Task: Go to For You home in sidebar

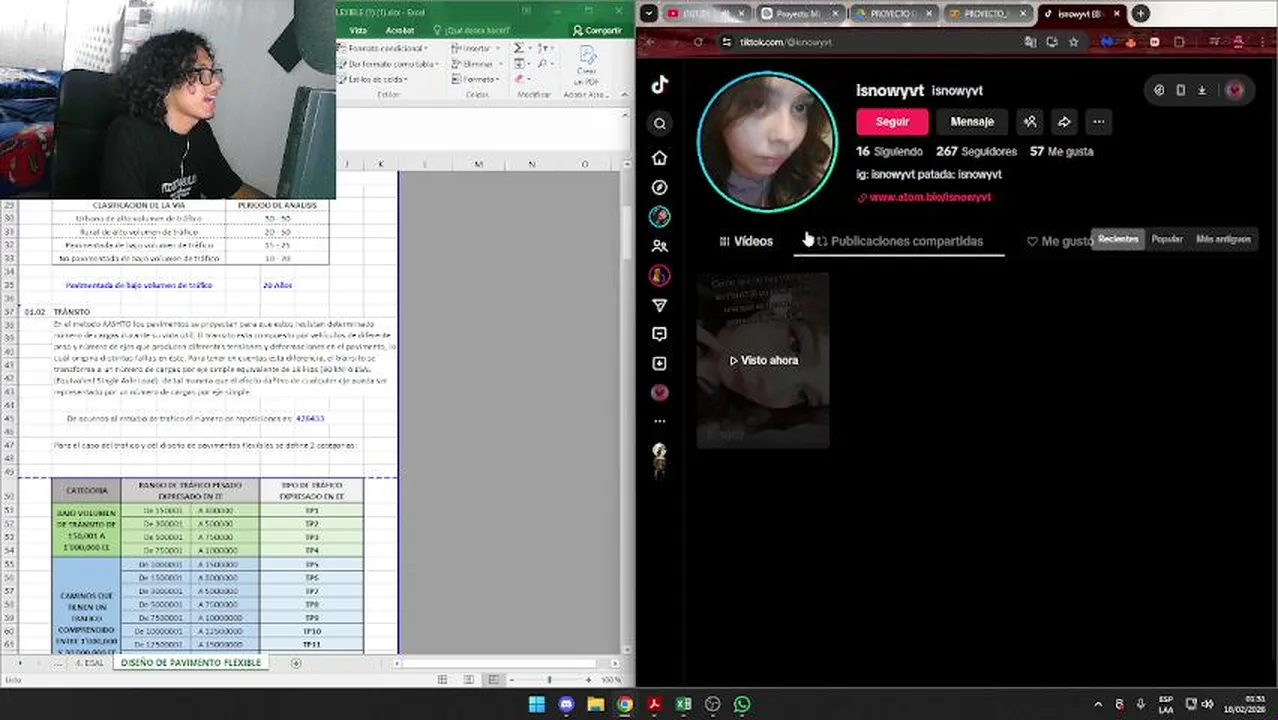Action: tap(660, 158)
